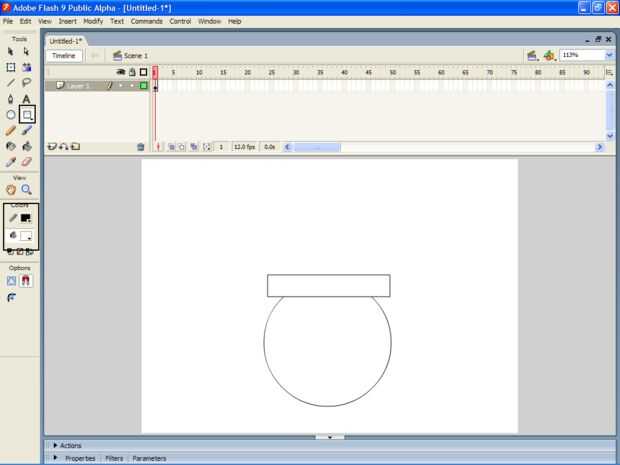The width and height of the screenshot is (620, 465).
Task: Open the fill color swatch
Action: click(26, 236)
